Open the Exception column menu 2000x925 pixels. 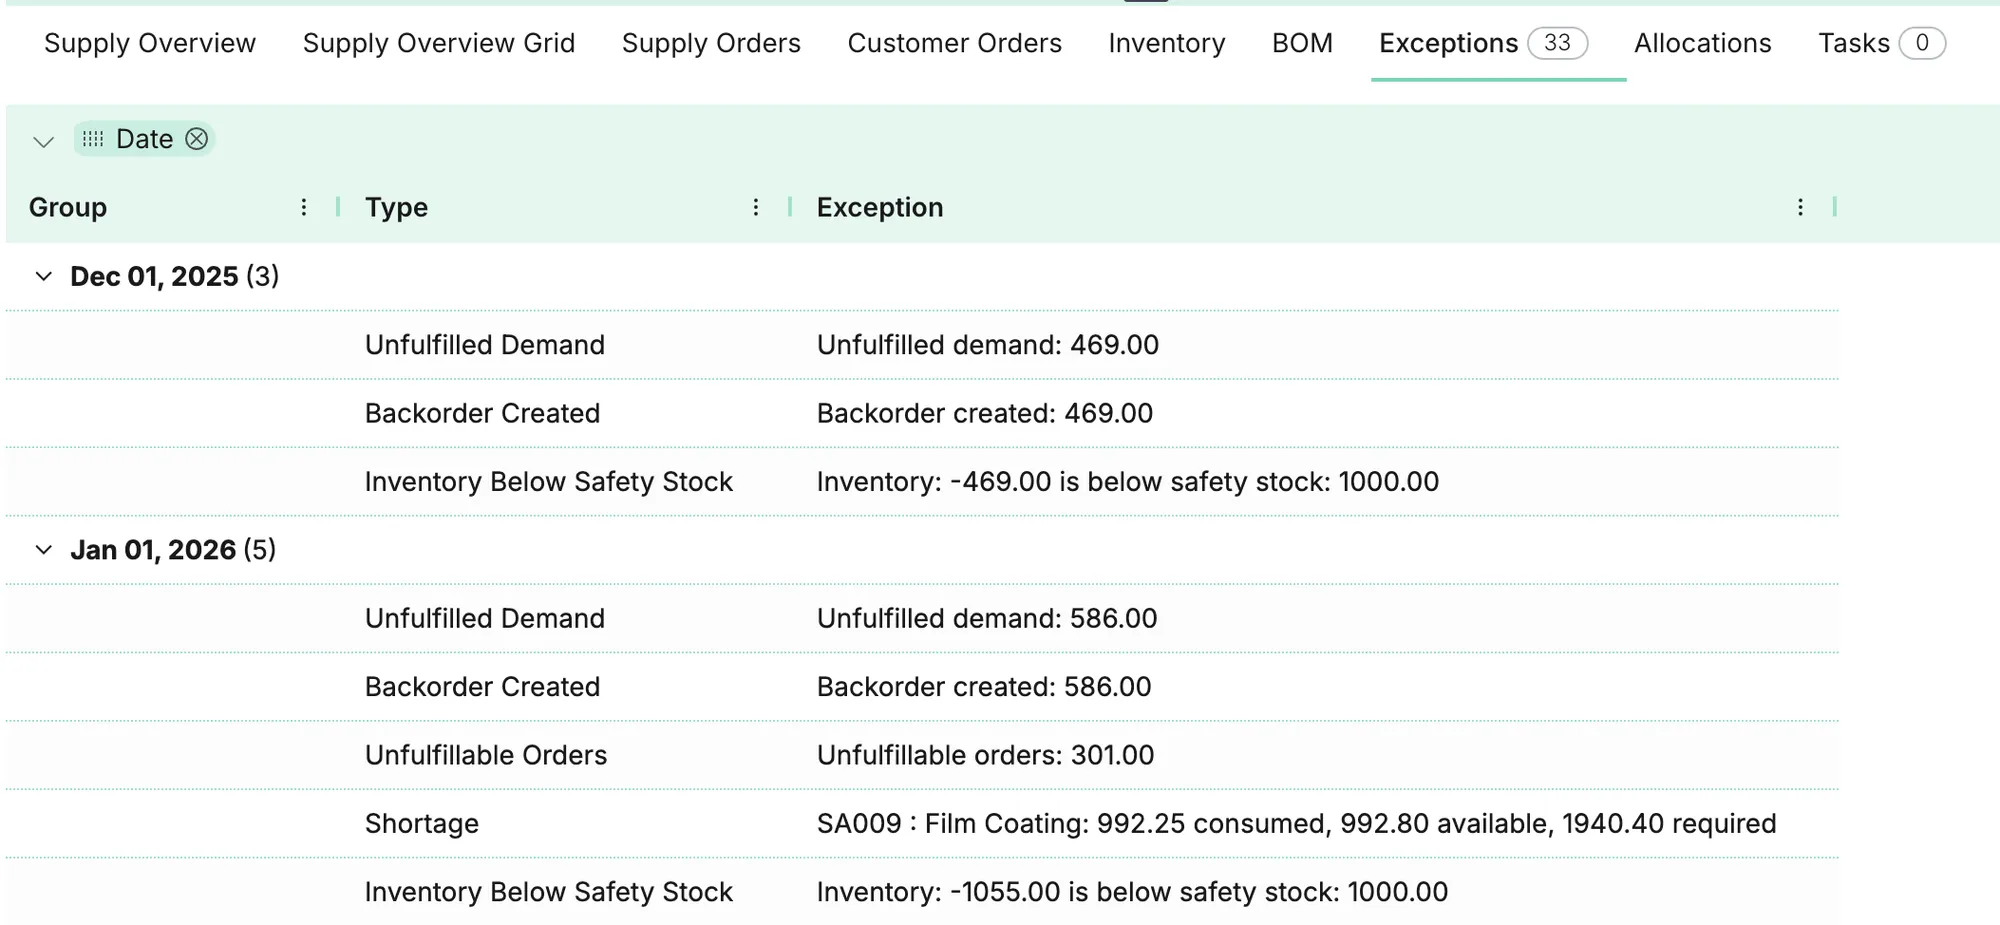point(1800,207)
